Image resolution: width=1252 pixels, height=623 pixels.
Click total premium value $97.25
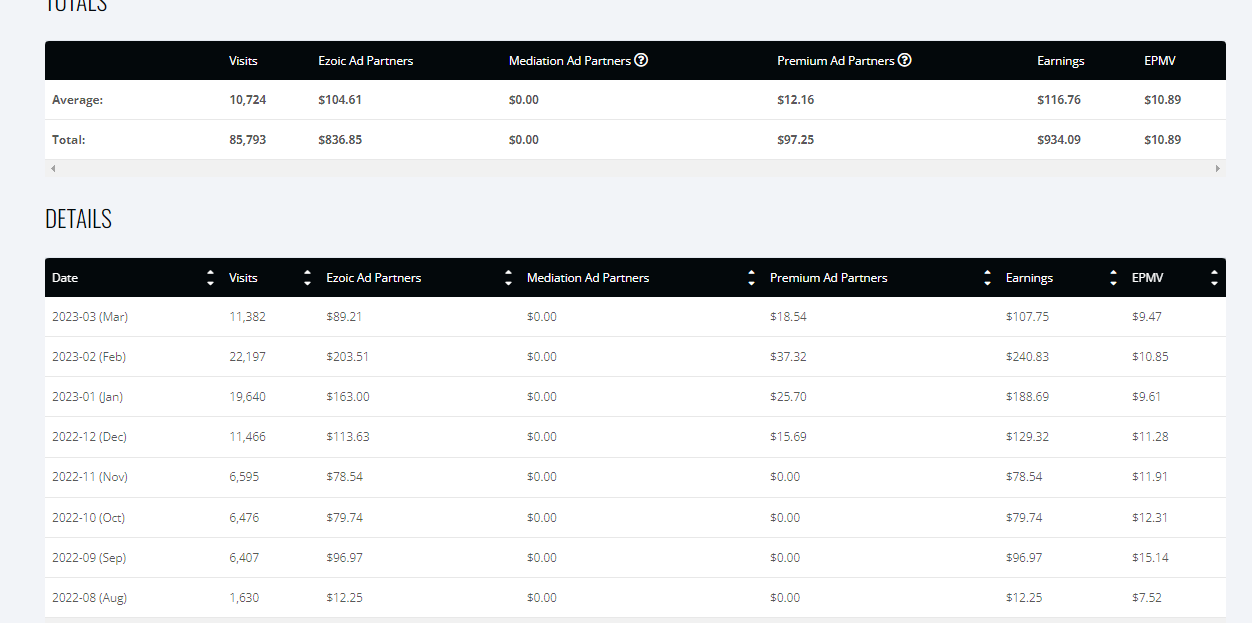click(x=796, y=140)
